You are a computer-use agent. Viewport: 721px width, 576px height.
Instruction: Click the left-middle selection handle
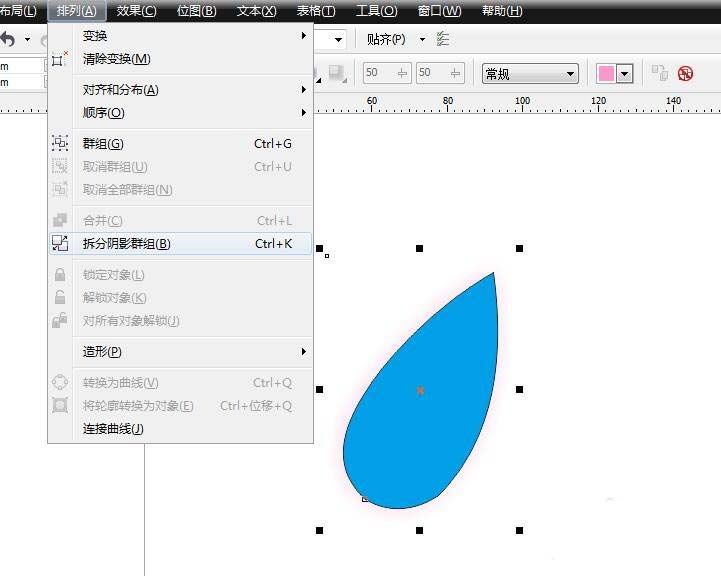tap(320, 390)
